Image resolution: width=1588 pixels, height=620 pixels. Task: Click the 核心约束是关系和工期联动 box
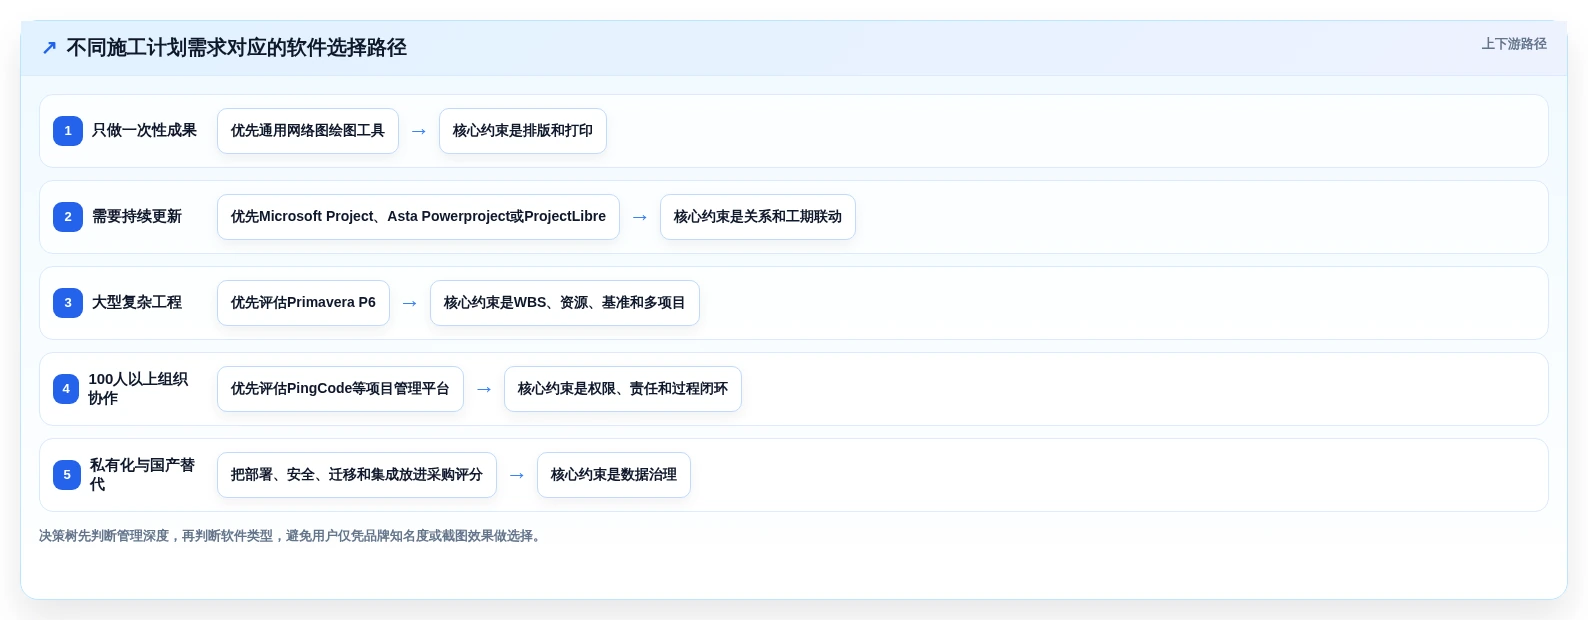coord(758,217)
